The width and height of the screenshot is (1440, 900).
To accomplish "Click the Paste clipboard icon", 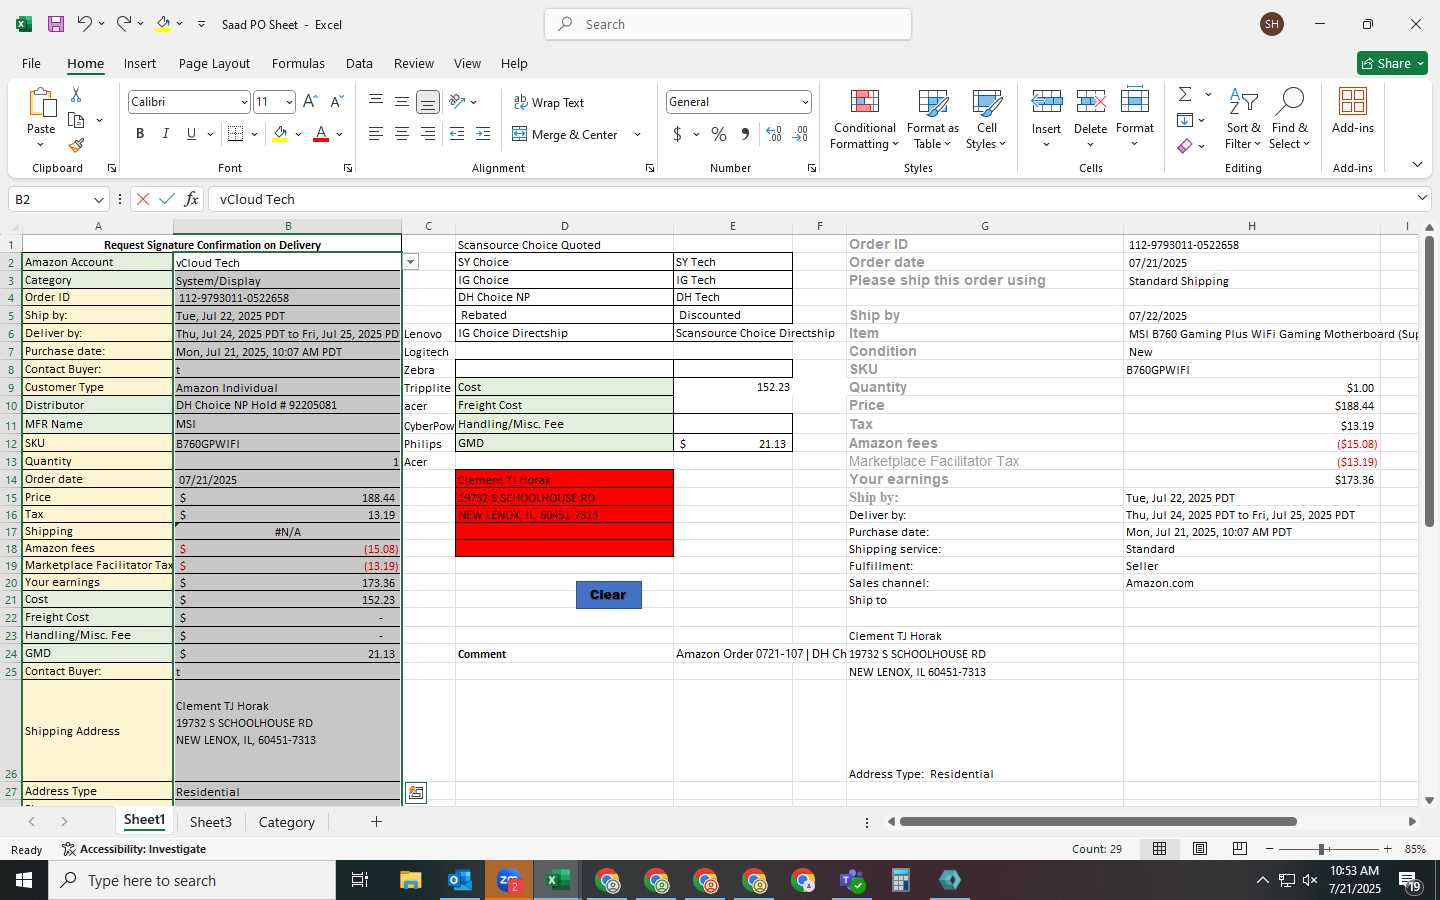I will [x=41, y=104].
